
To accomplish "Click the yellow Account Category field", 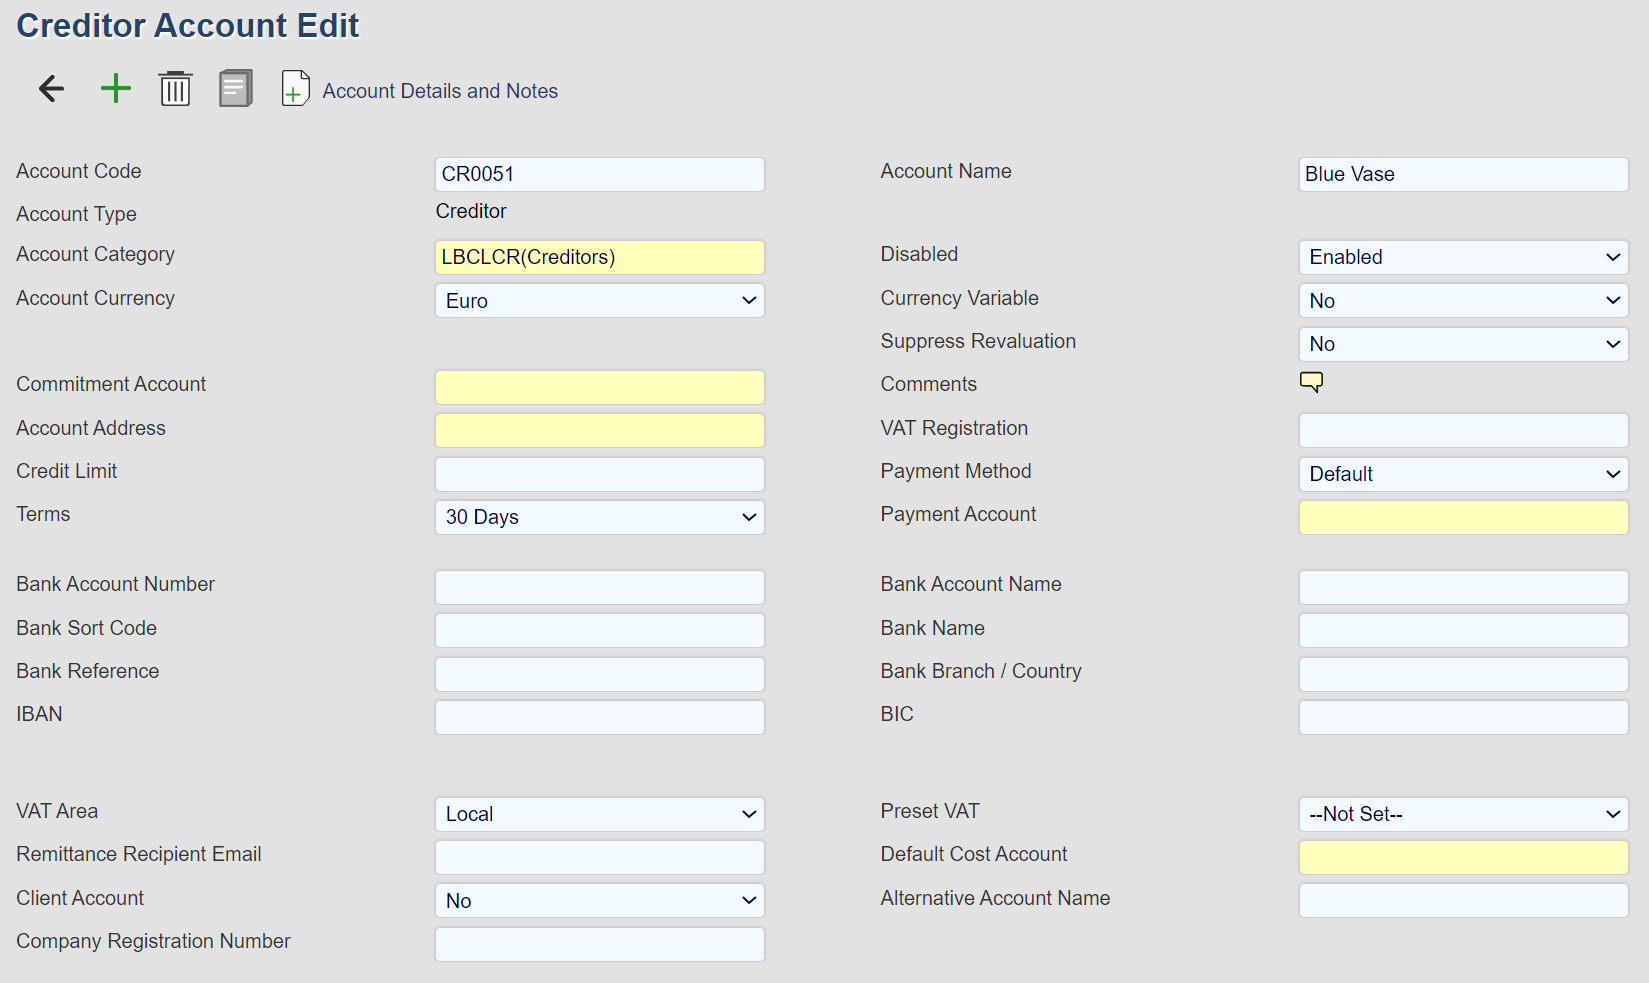I will pyautogui.click(x=599, y=257).
